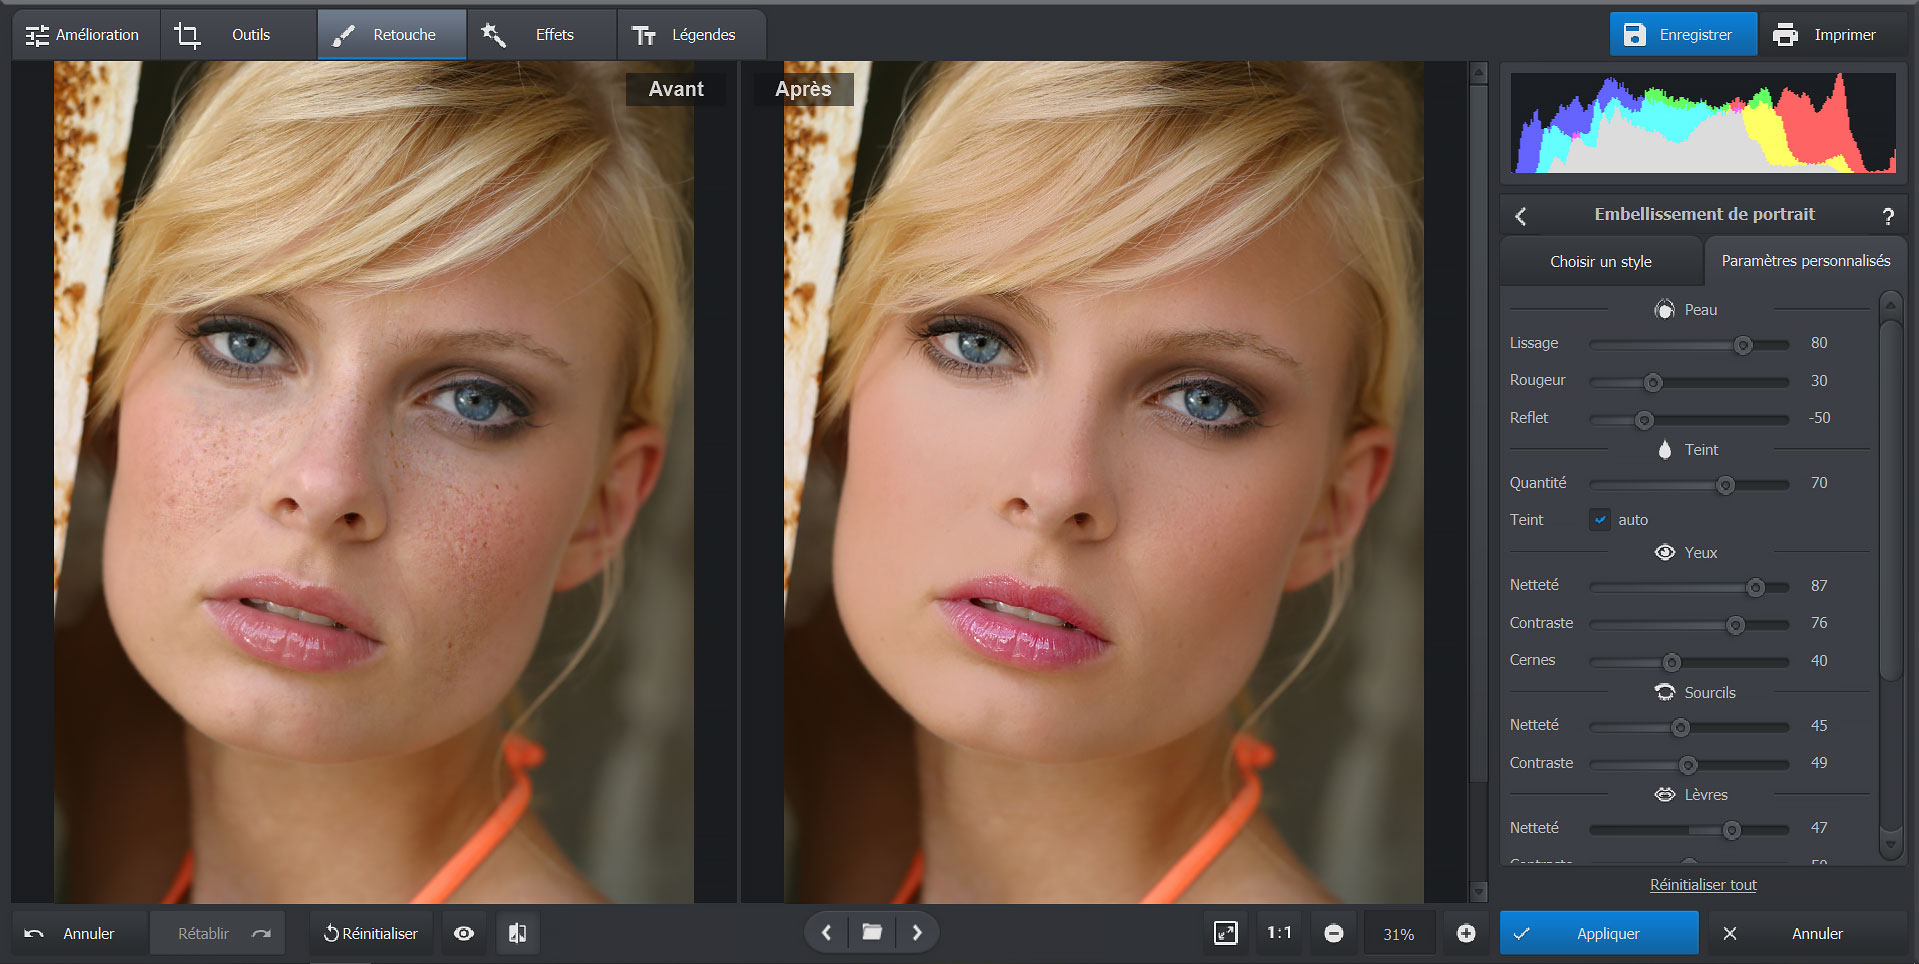Open the folder browse icon

(x=872, y=933)
